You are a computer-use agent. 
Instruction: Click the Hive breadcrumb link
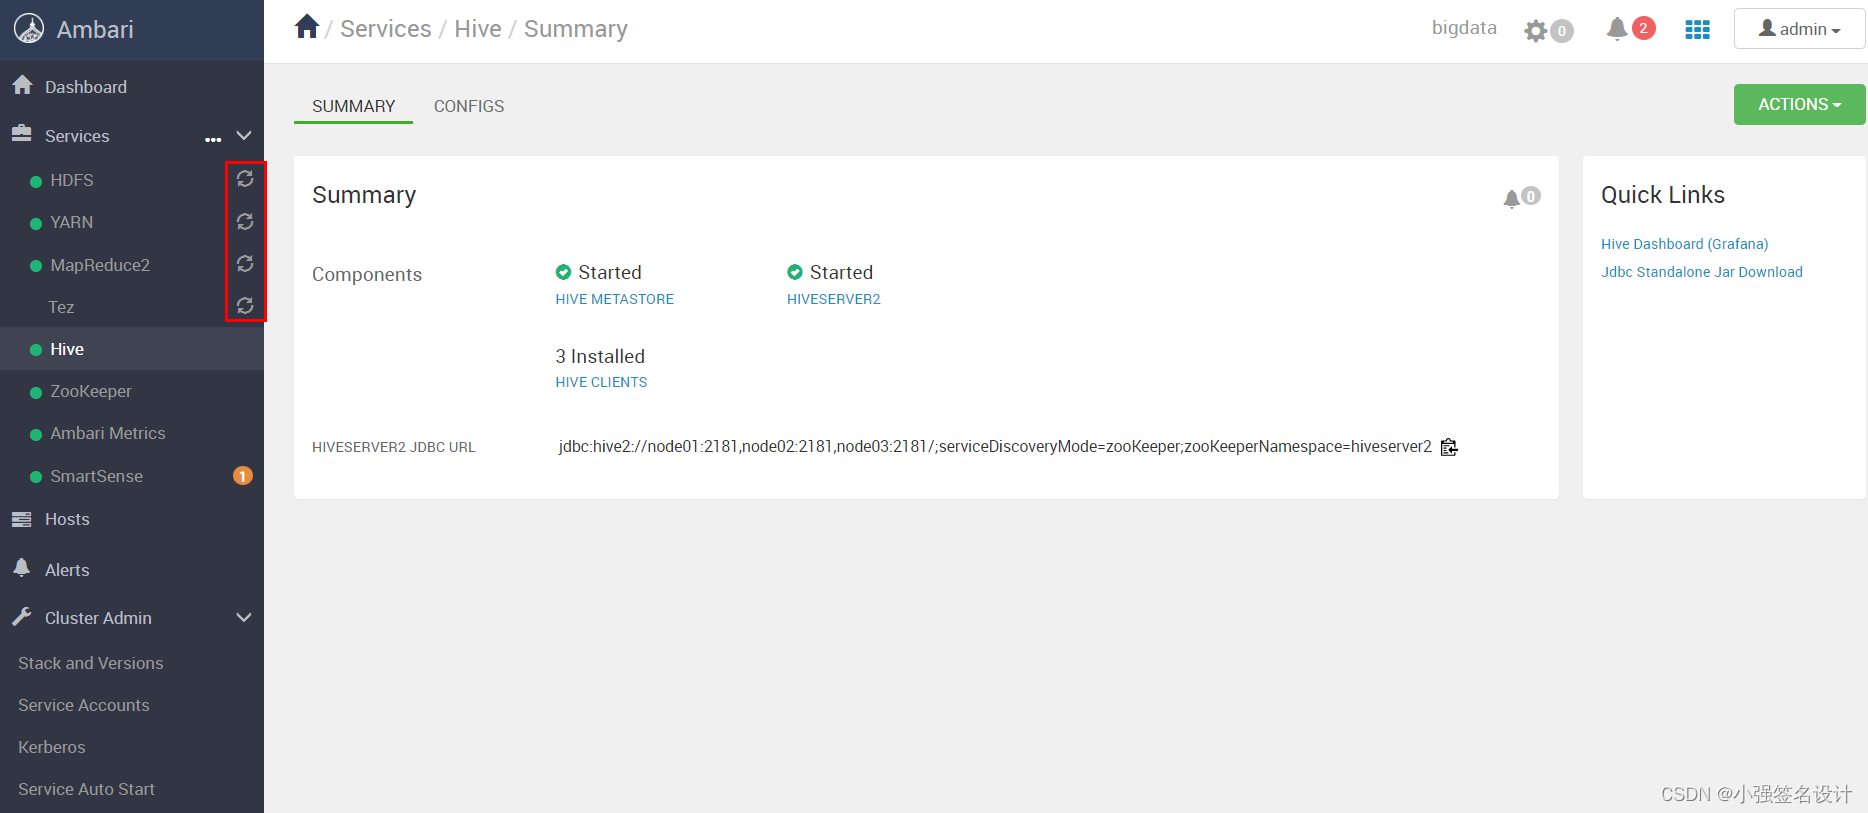(478, 29)
